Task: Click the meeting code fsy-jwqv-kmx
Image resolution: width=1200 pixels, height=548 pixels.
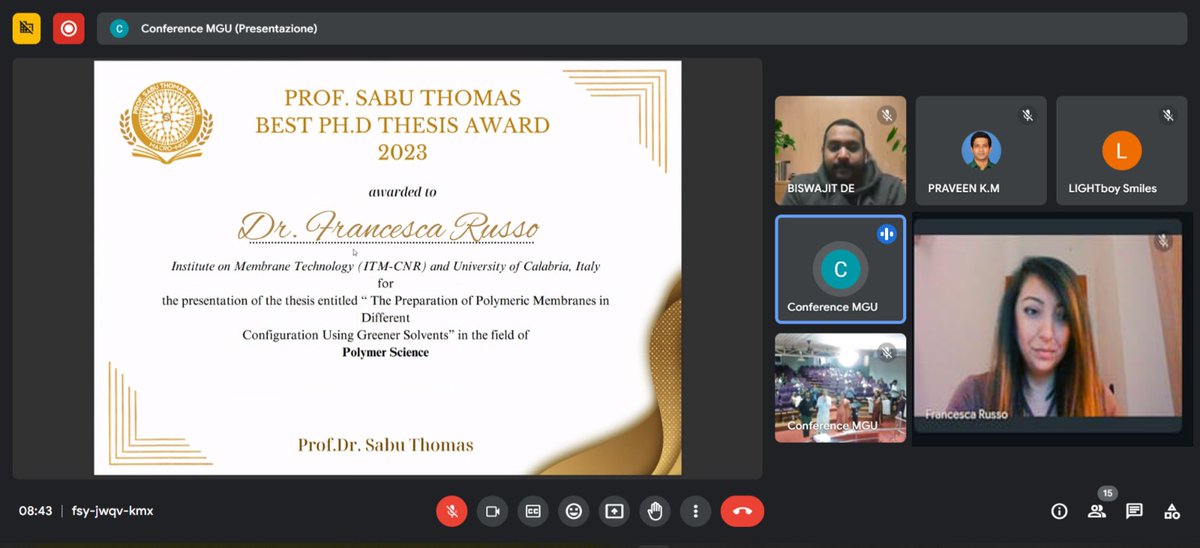Action: click(x=113, y=511)
